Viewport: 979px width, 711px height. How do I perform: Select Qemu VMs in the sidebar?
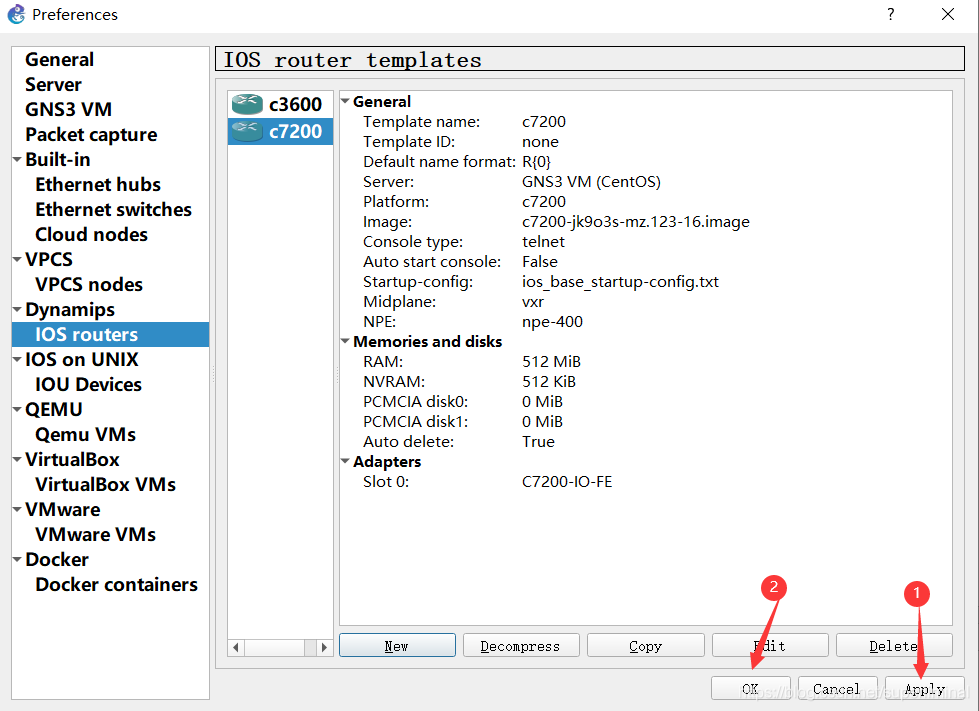86,434
